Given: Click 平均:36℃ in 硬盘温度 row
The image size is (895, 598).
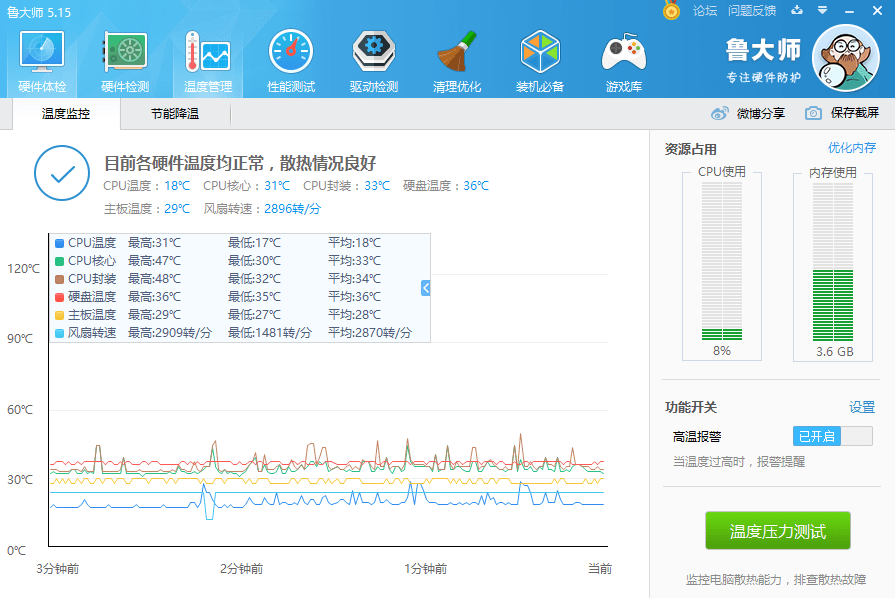Looking at the screenshot, I should coord(354,297).
